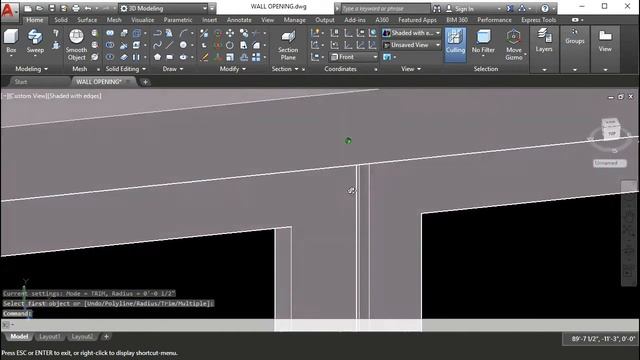Expand the Section panel
This screenshot has height=360, width=640.
click(x=285, y=69)
